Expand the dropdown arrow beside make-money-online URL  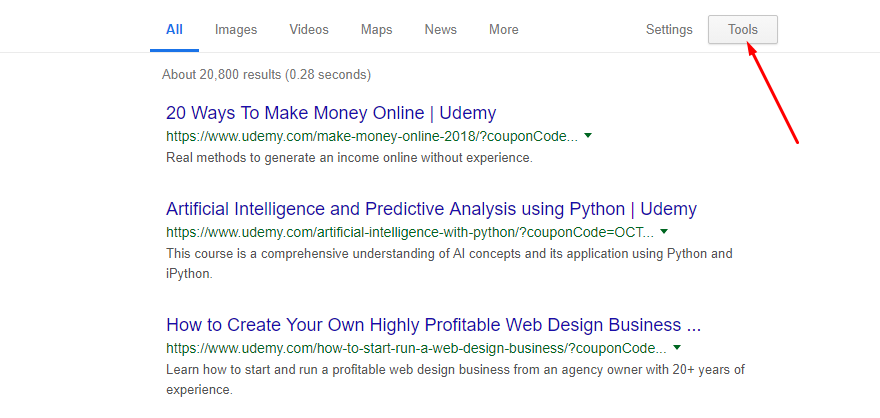tap(588, 136)
